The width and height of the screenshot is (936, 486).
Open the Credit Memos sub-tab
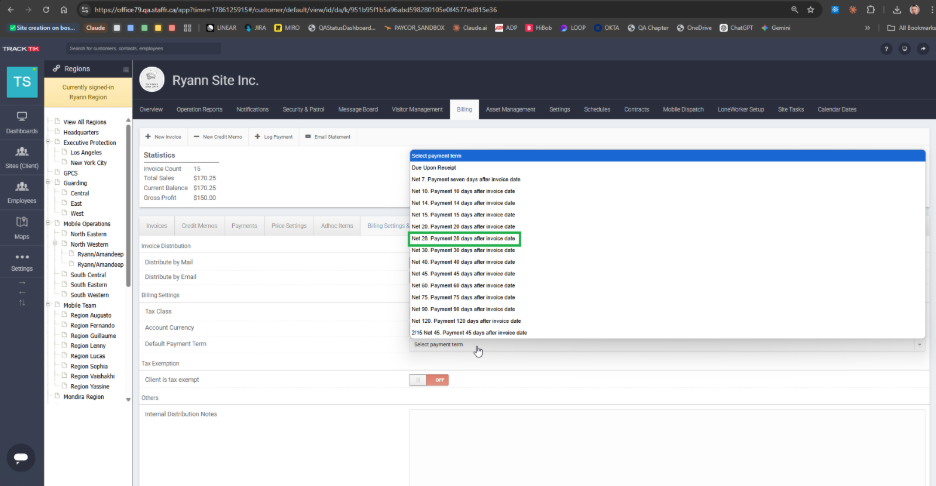click(199, 226)
